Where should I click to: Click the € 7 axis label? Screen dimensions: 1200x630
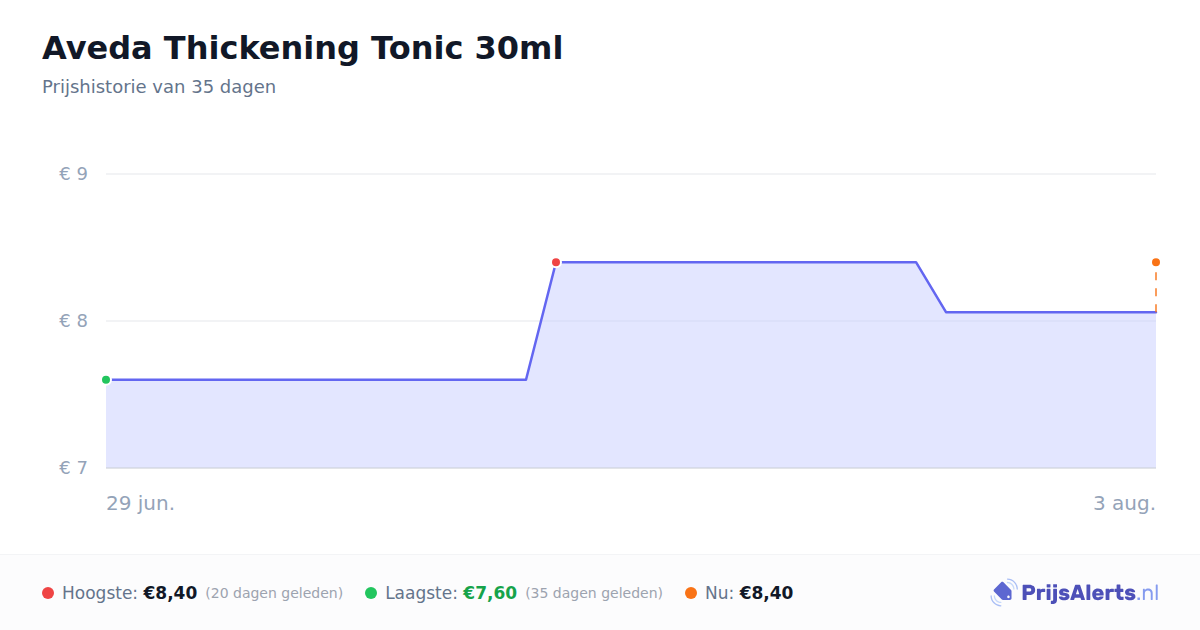73,468
